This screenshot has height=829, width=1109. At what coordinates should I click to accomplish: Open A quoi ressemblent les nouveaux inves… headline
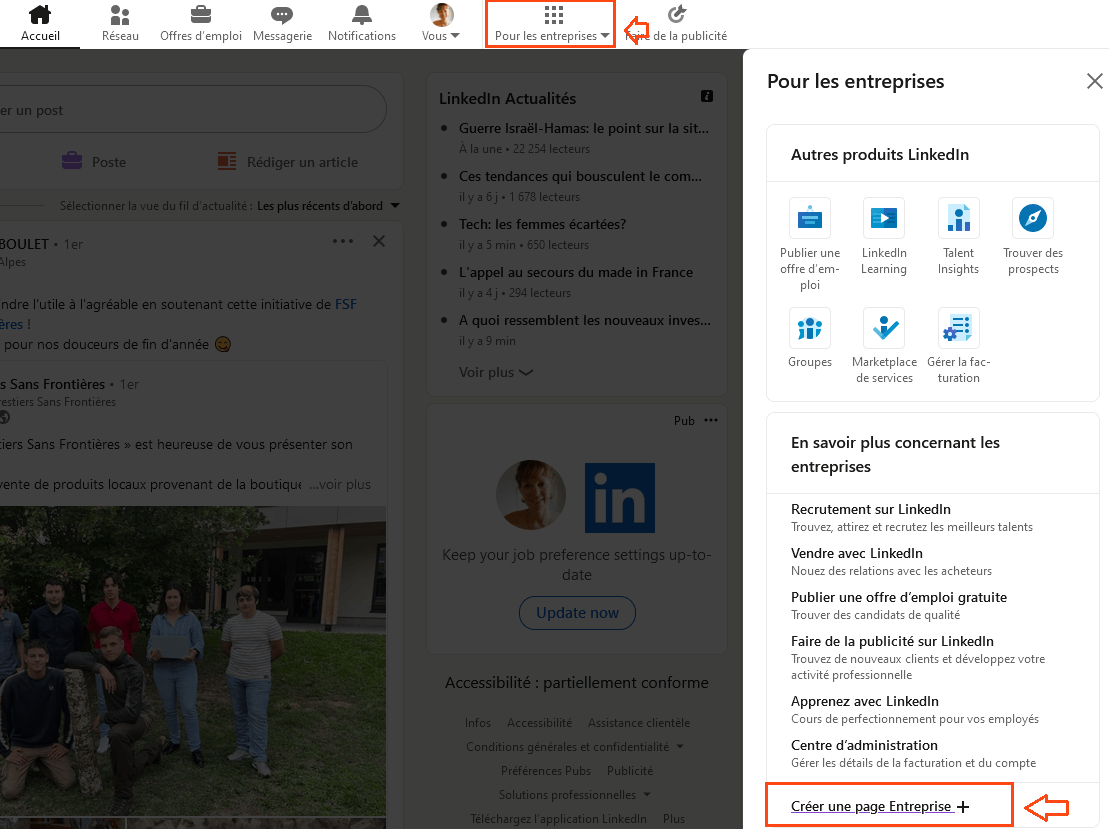point(585,320)
